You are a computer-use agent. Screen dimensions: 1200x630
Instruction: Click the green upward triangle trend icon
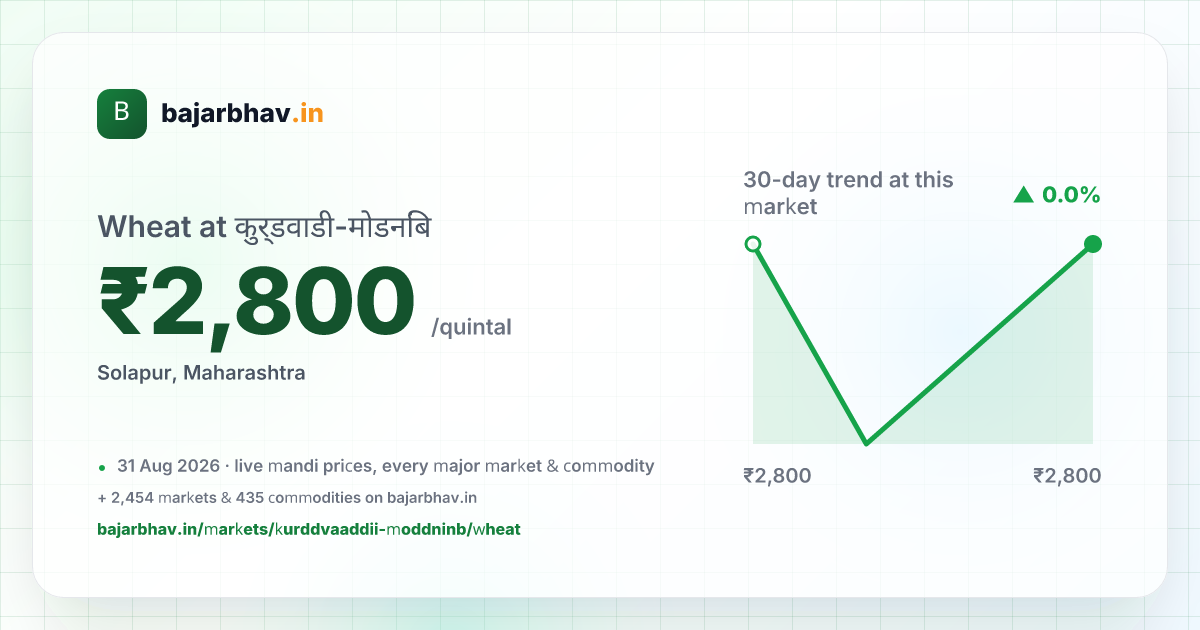[x=1022, y=195]
